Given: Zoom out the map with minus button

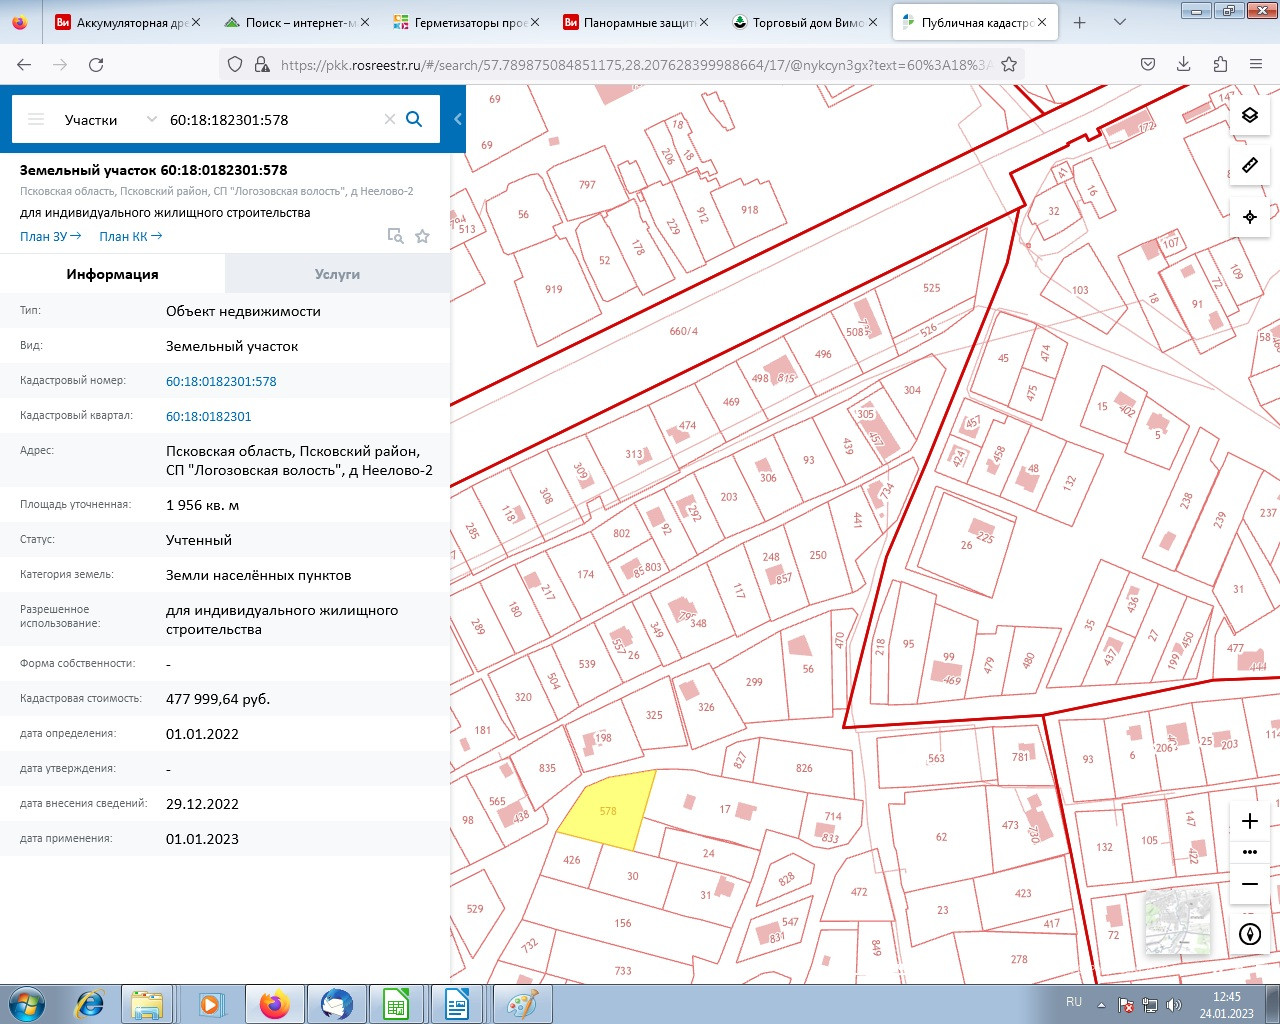Looking at the screenshot, I should click(1249, 884).
